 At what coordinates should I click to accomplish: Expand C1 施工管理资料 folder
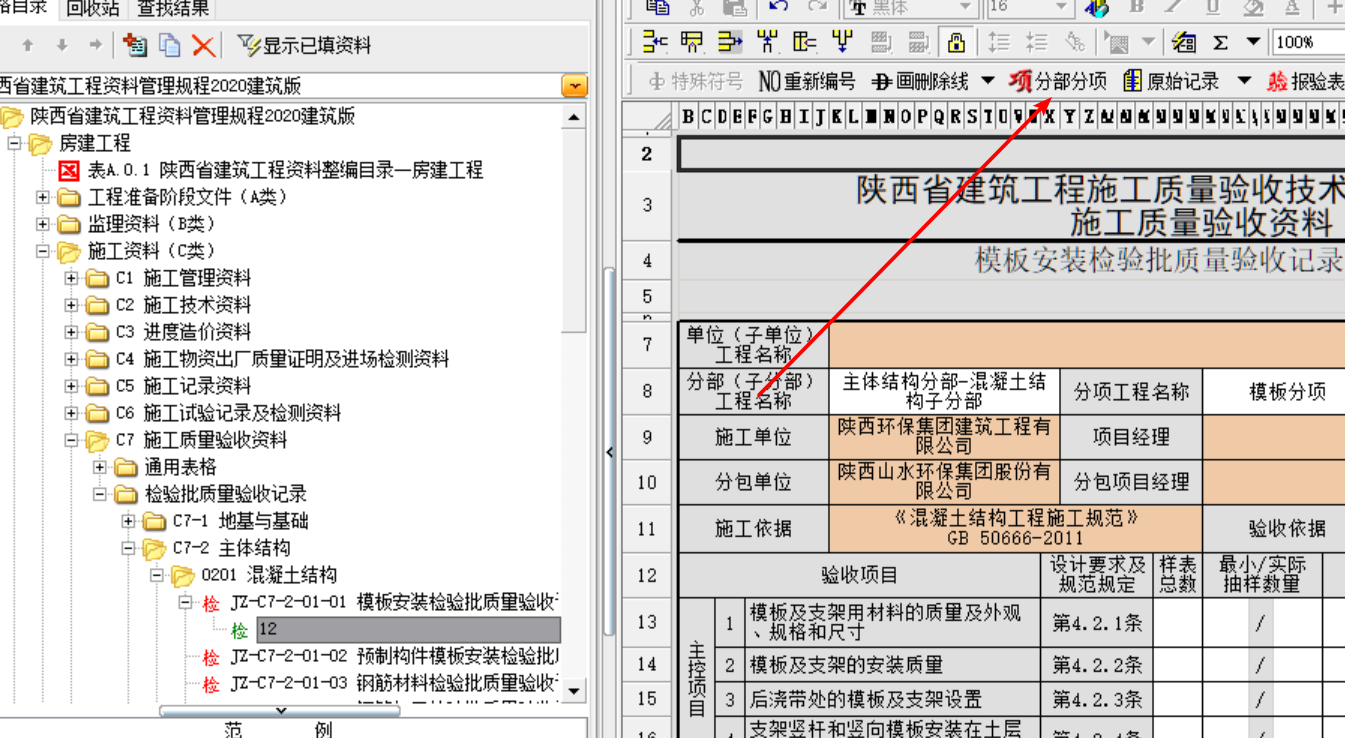click(x=71, y=279)
